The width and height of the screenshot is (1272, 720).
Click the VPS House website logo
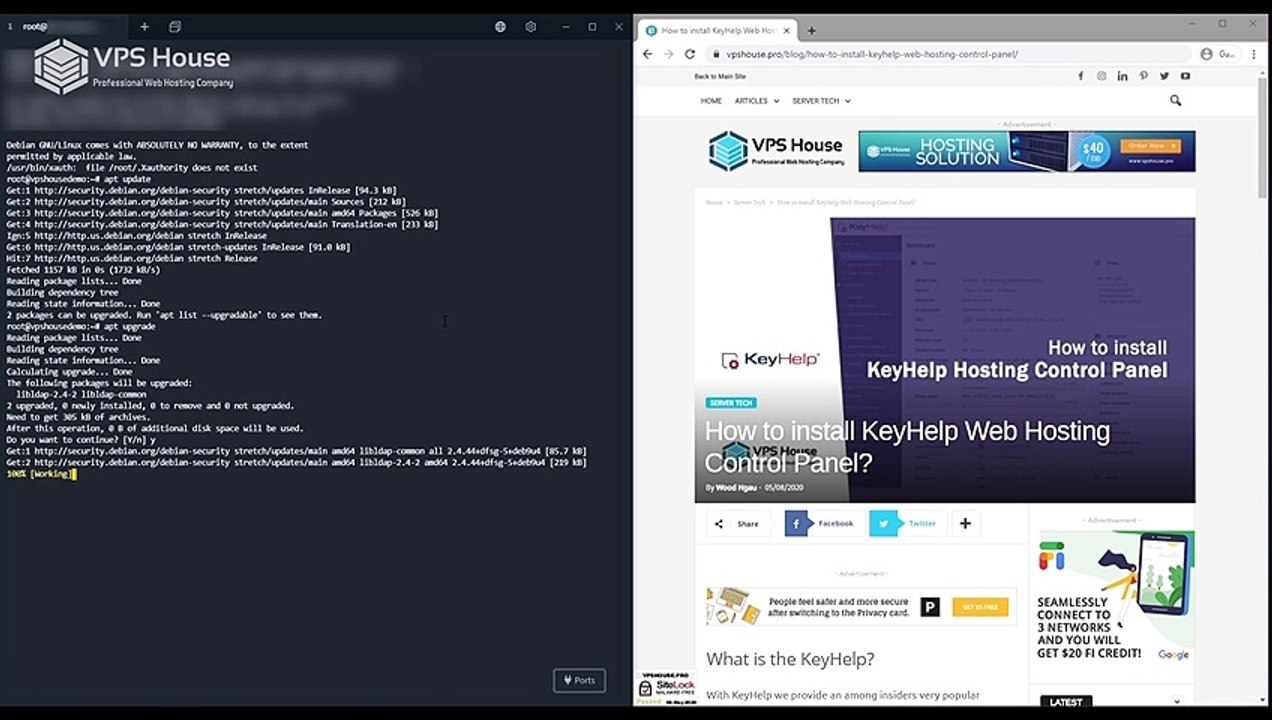776,151
